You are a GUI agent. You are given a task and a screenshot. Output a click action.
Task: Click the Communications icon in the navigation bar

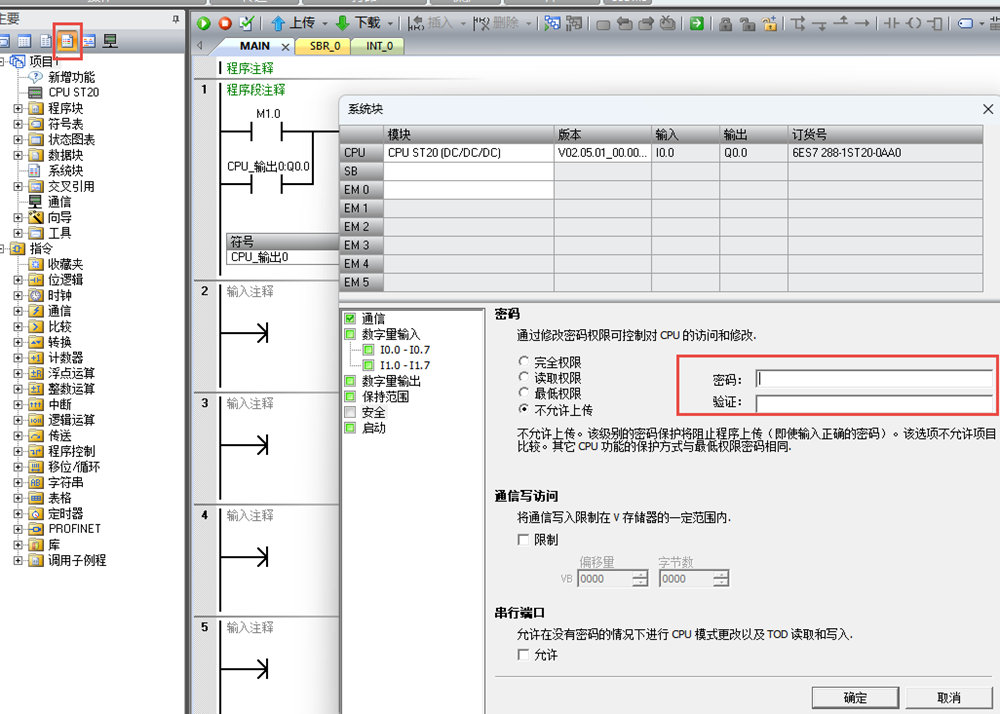(x=110, y=41)
